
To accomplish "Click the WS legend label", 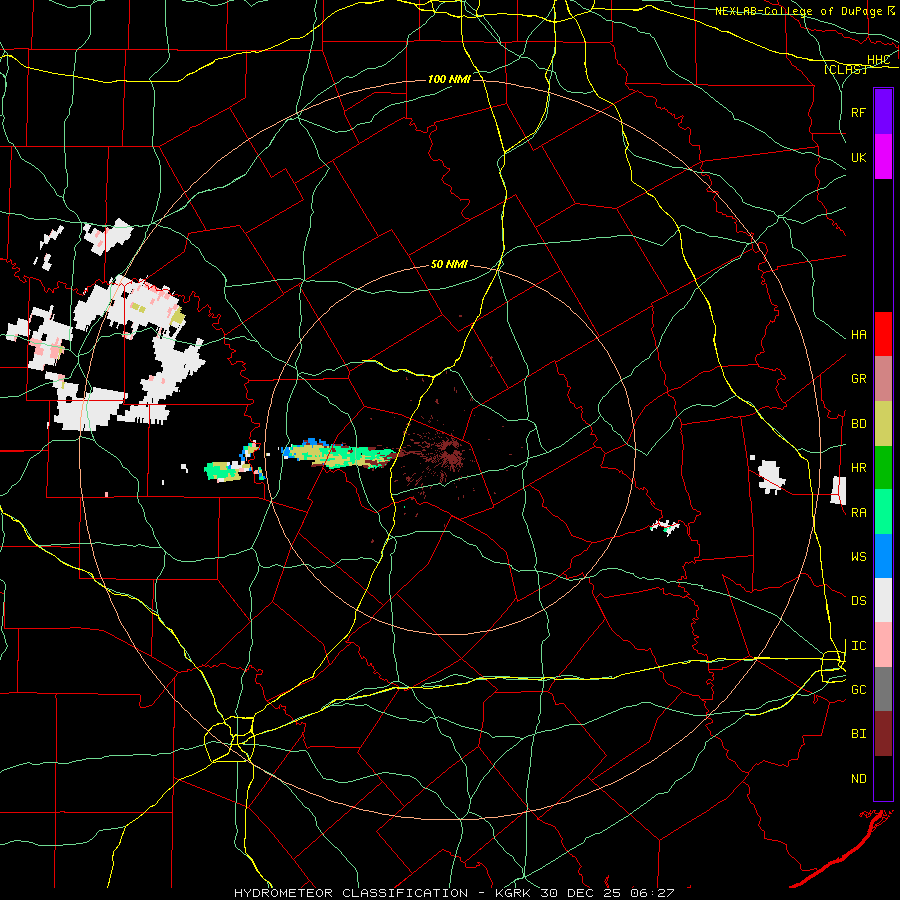I will coord(858,557).
